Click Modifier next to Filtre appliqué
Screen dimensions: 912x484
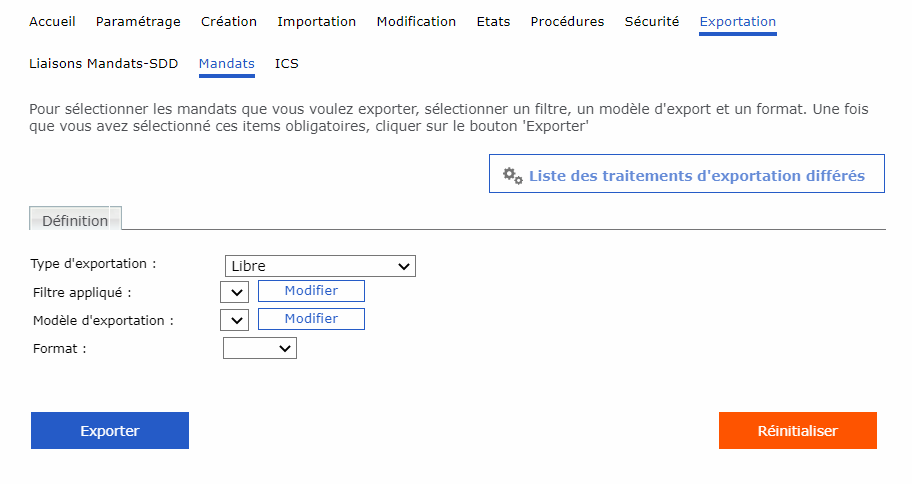tap(311, 291)
